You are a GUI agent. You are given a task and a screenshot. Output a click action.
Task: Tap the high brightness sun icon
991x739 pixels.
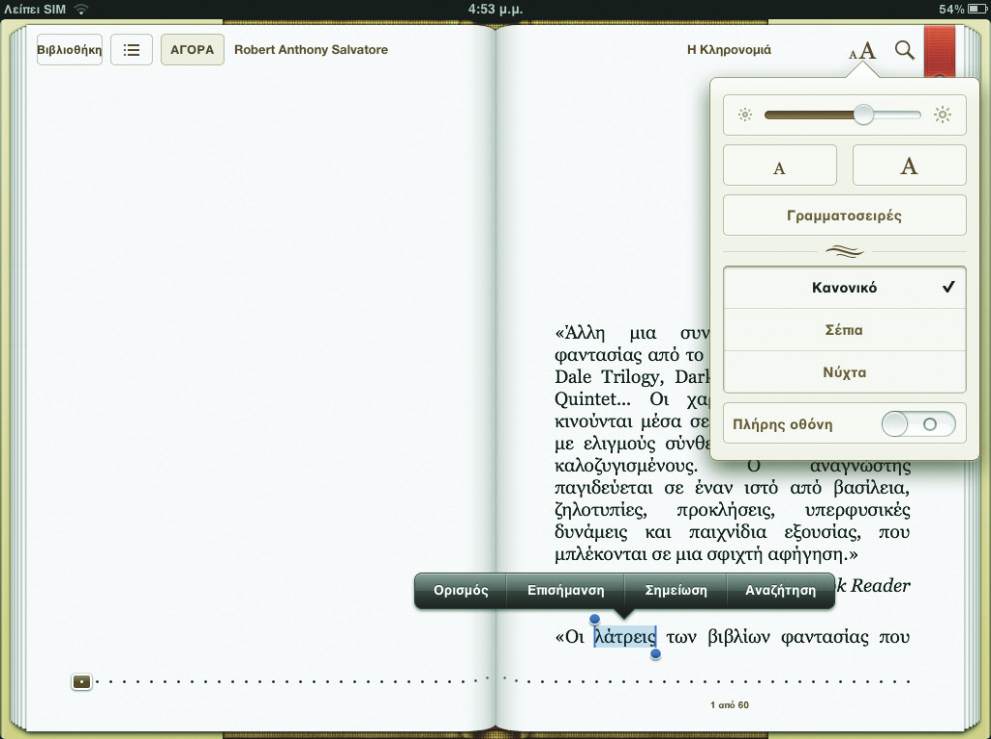[942, 115]
